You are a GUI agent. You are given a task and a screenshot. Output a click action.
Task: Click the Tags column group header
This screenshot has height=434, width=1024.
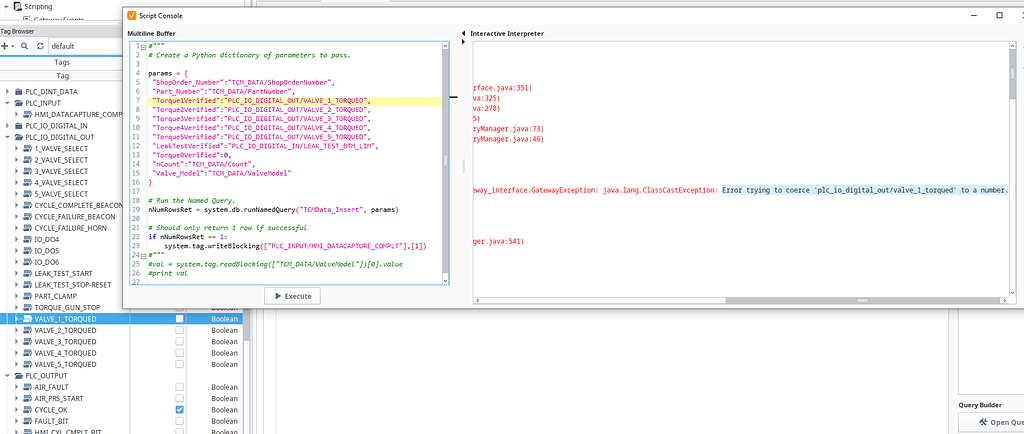pos(62,63)
